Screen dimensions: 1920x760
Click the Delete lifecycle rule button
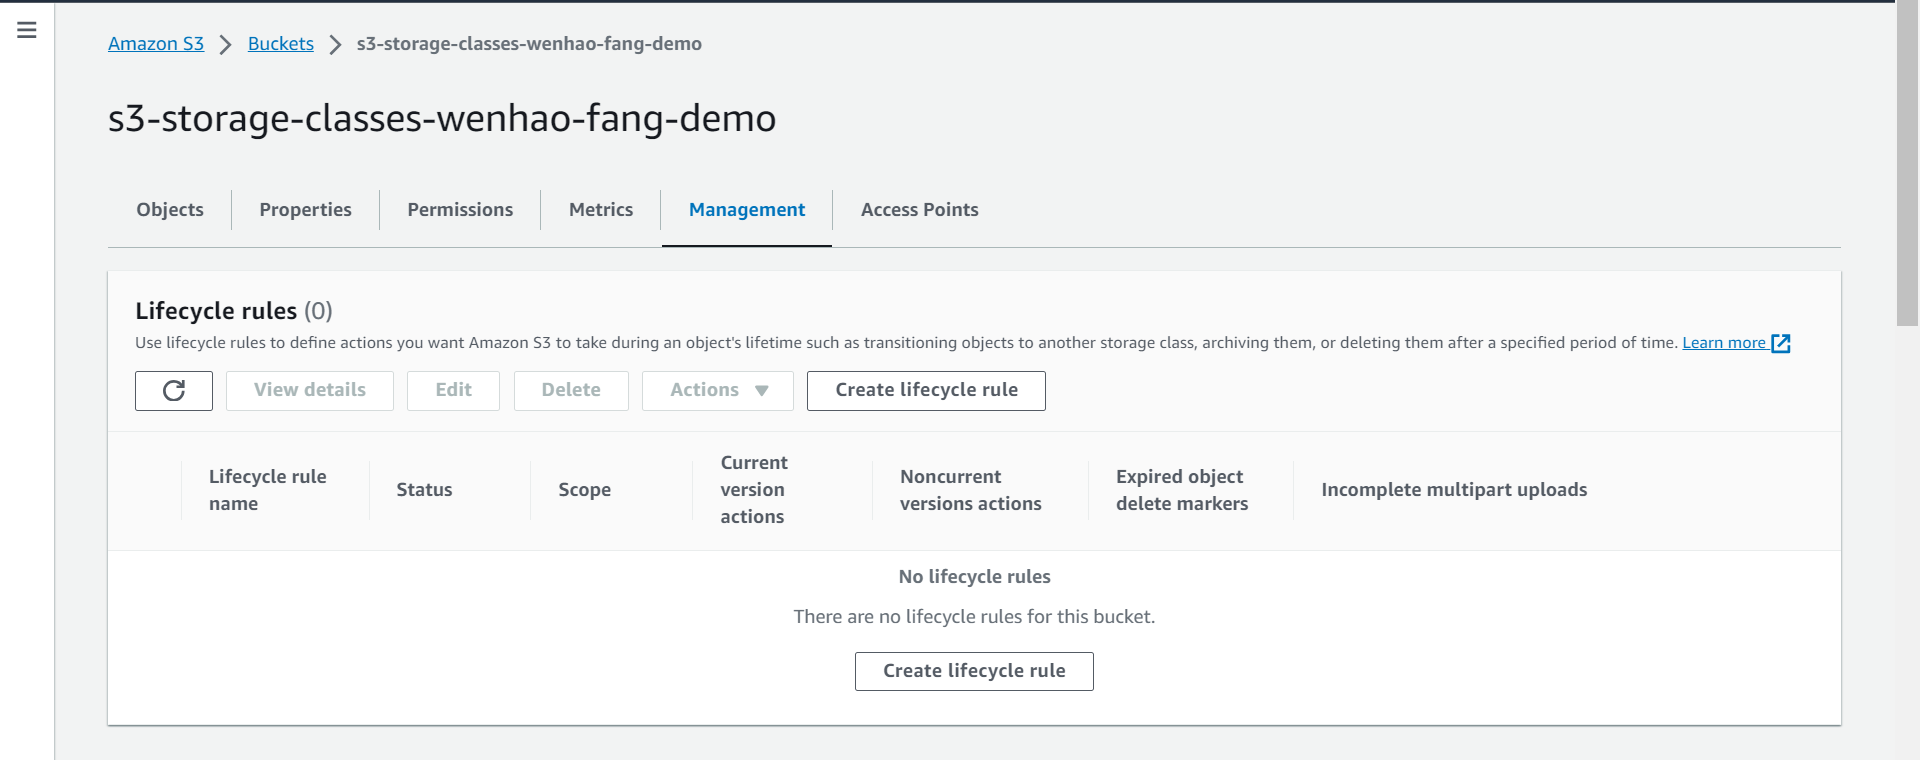coord(571,390)
